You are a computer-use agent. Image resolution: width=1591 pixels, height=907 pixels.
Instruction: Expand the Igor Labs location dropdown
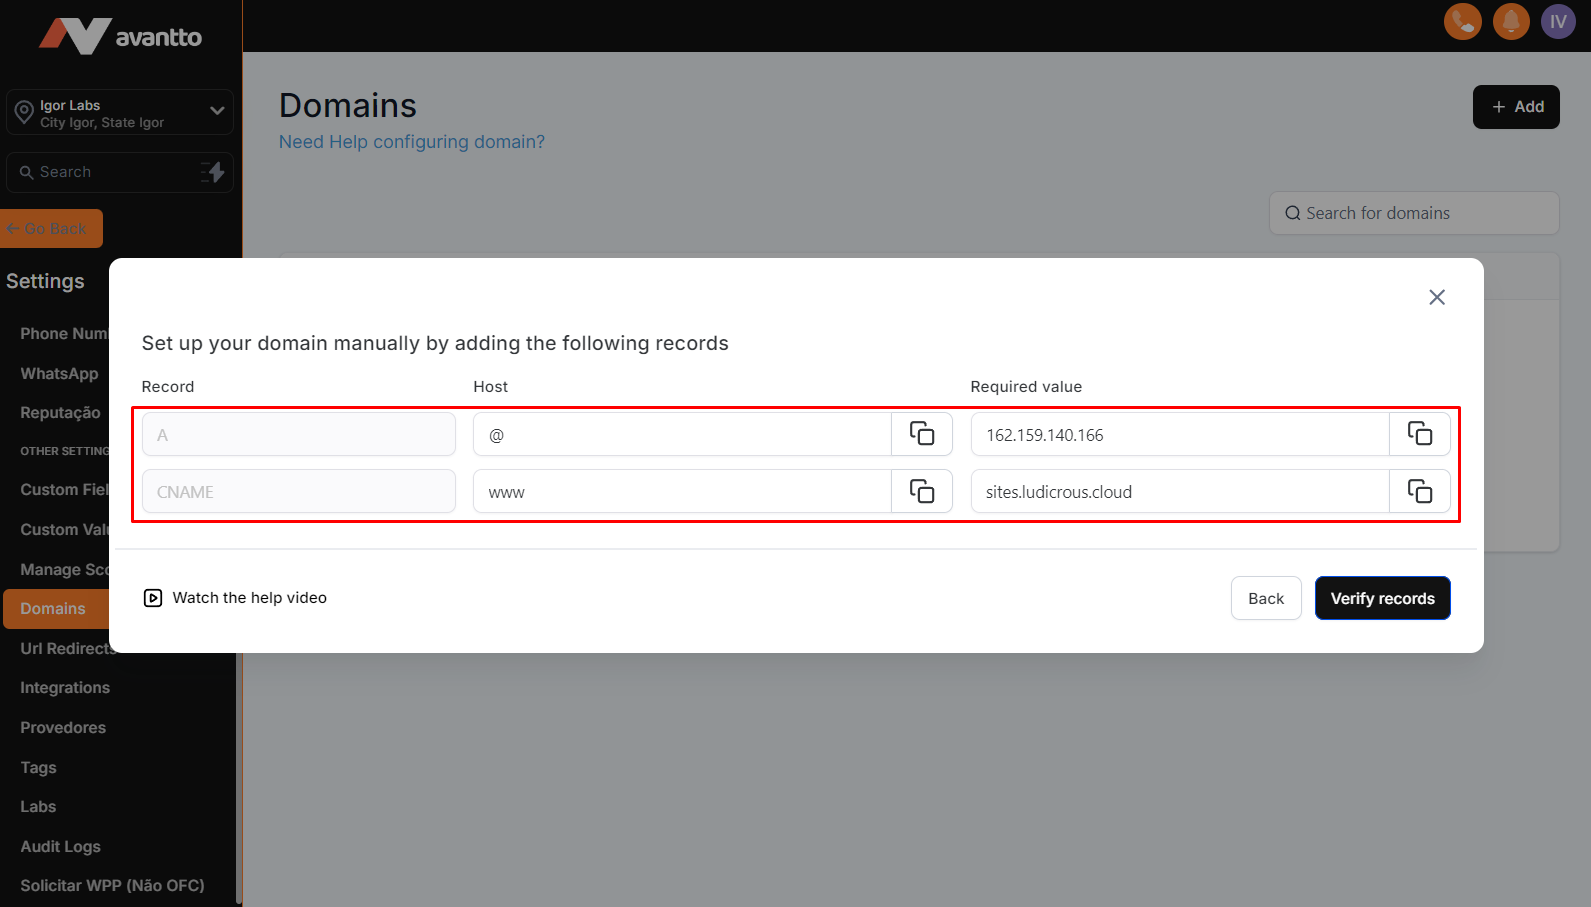(x=216, y=111)
